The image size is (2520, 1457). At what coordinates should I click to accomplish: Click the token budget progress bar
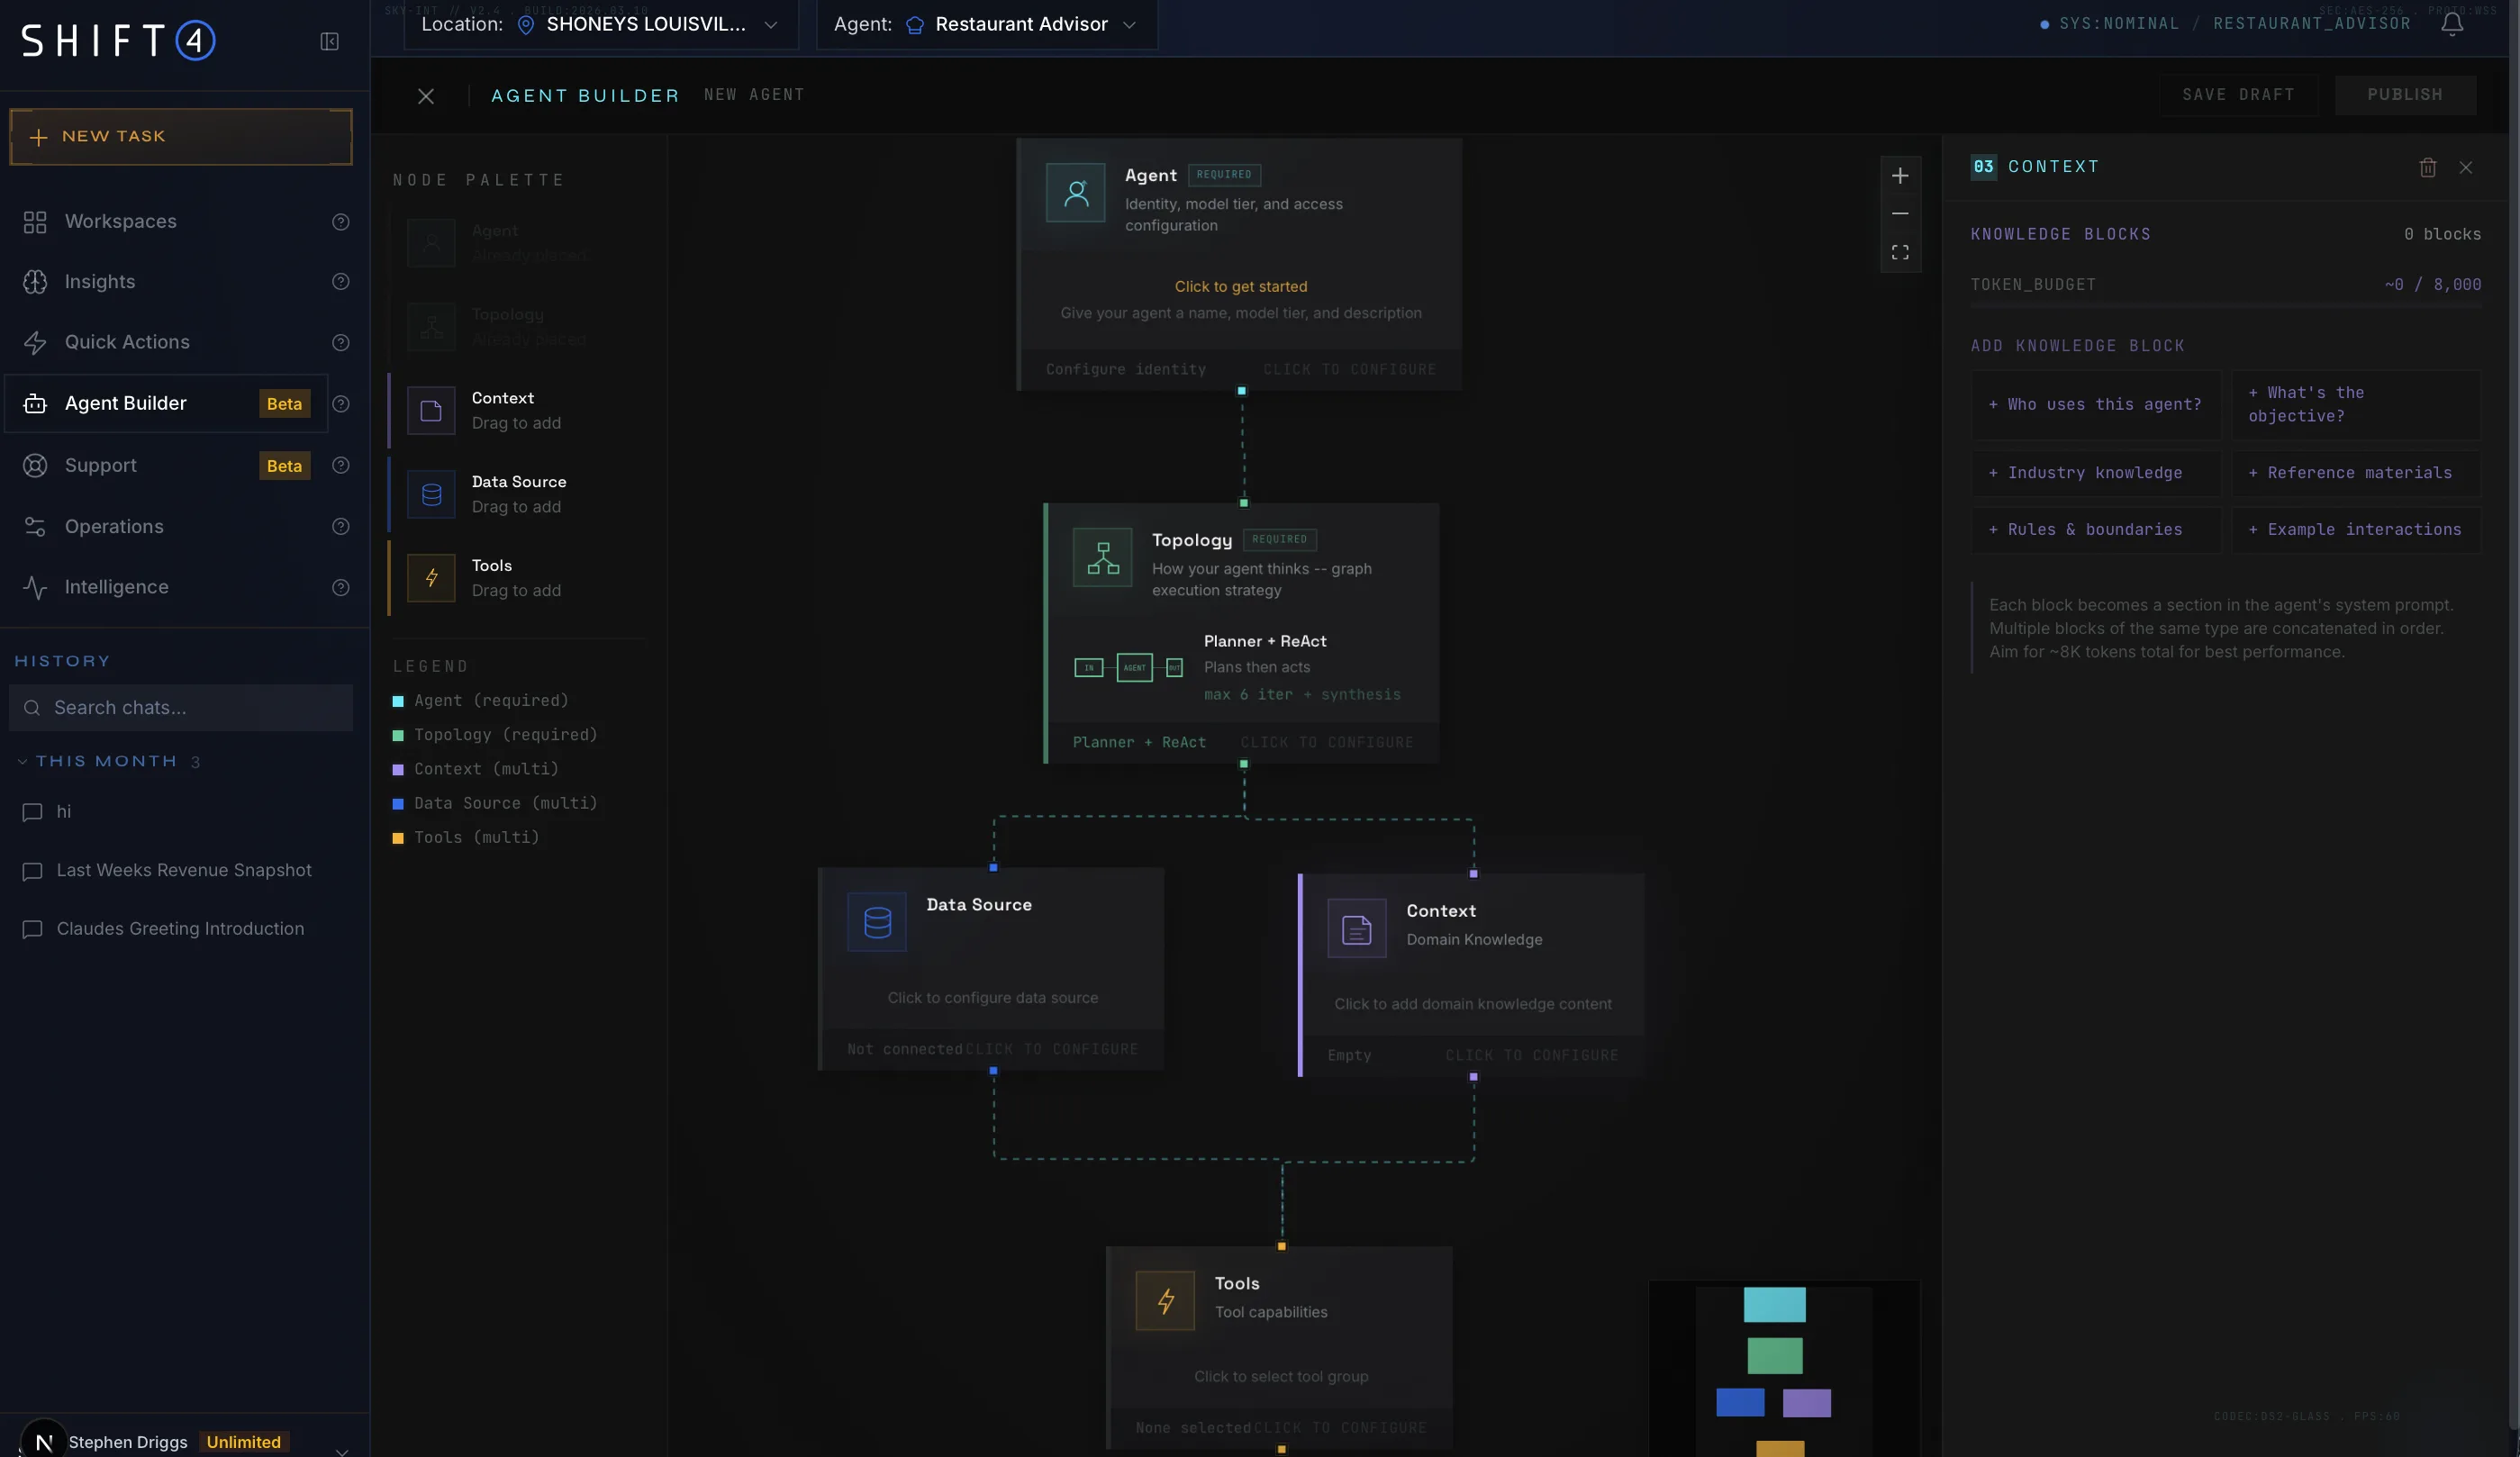pos(2226,304)
